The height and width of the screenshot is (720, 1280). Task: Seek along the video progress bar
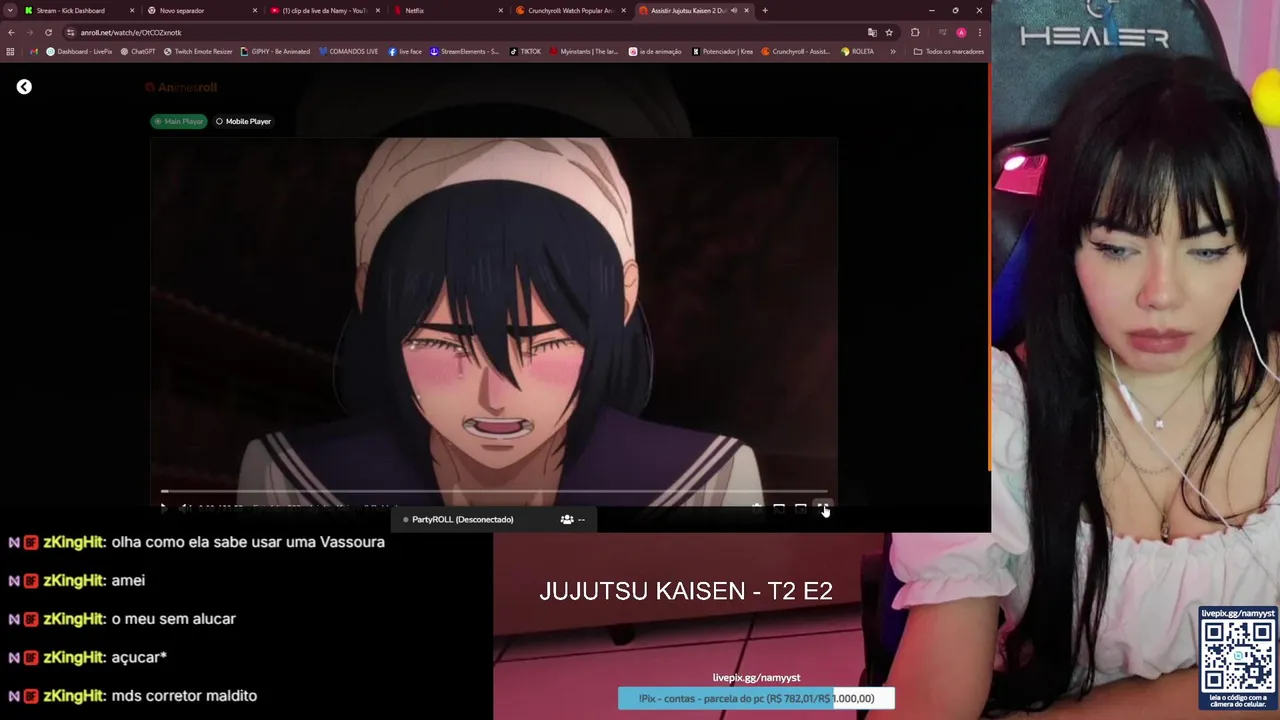pos(494,491)
